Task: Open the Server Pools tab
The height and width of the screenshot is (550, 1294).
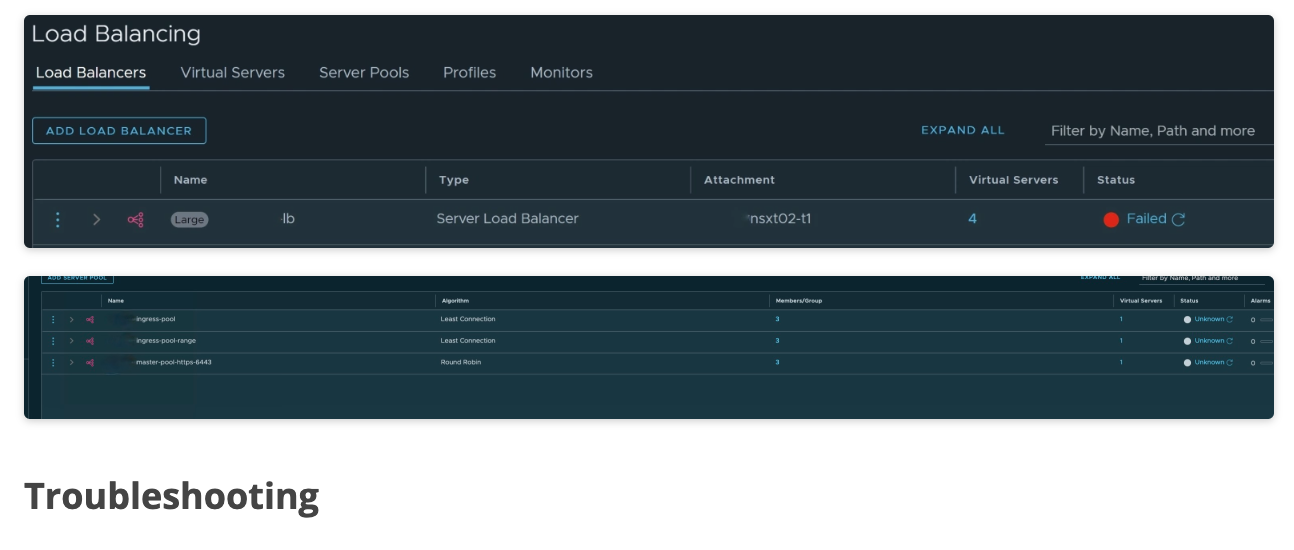Action: 364,73
